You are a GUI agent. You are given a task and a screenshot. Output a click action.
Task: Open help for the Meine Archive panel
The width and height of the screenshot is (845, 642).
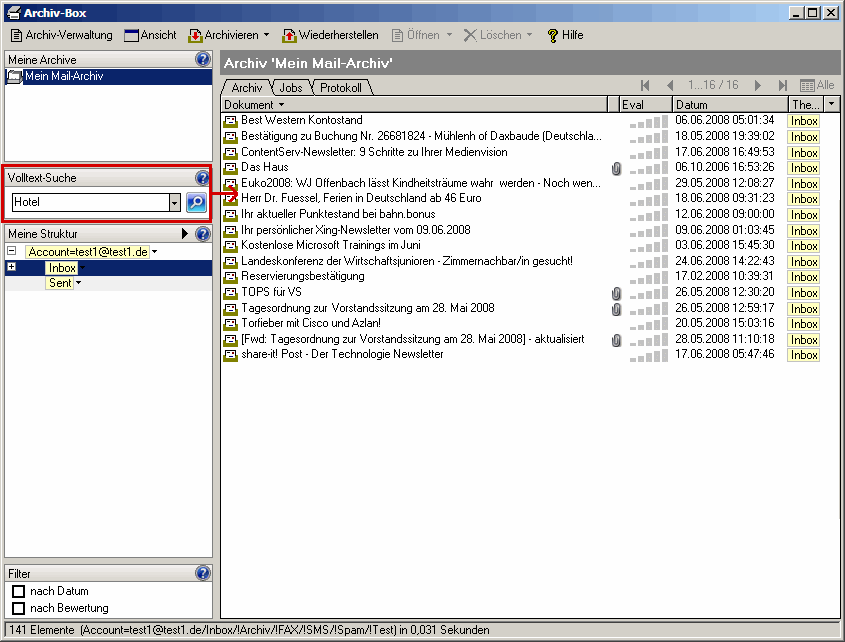(x=203, y=60)
